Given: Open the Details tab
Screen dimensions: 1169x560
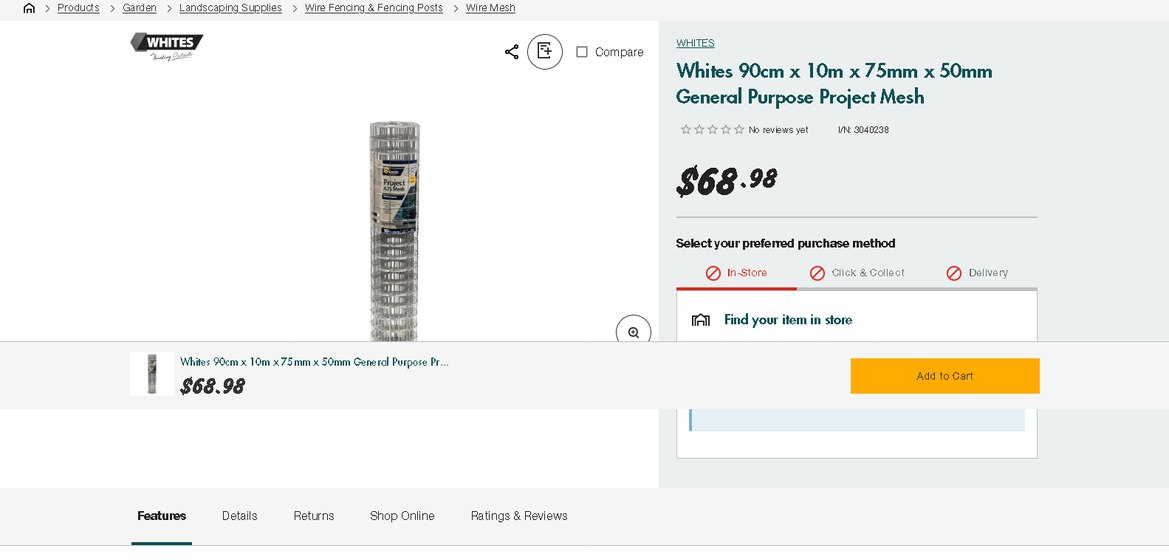Looking at the screenshot, I should tap(240, 516).
